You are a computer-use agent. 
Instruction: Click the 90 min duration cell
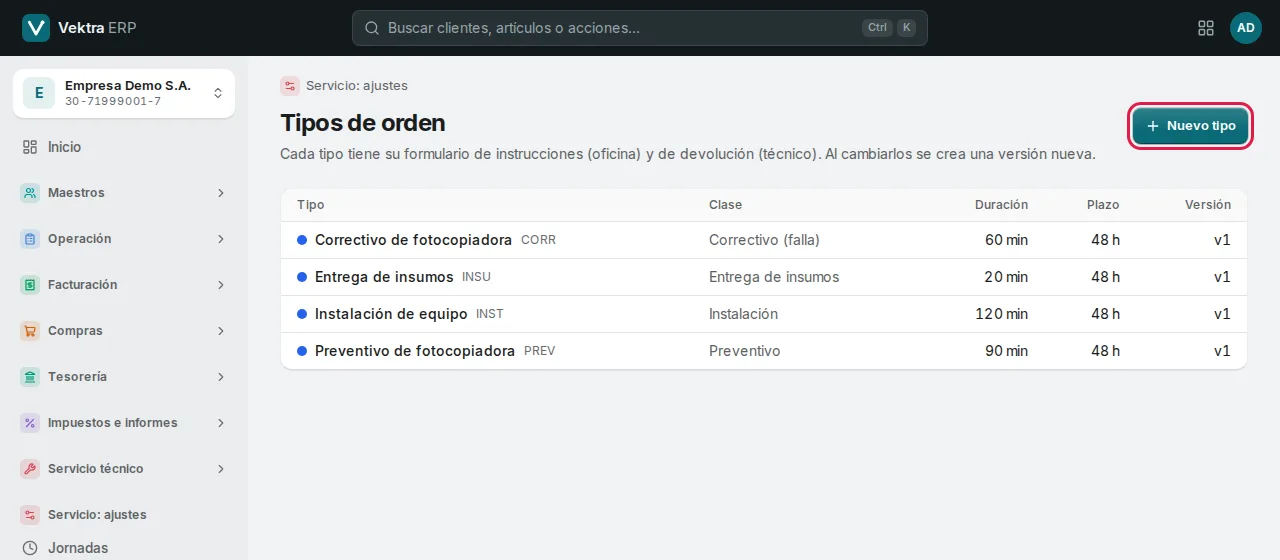[x=1006, y=351]
